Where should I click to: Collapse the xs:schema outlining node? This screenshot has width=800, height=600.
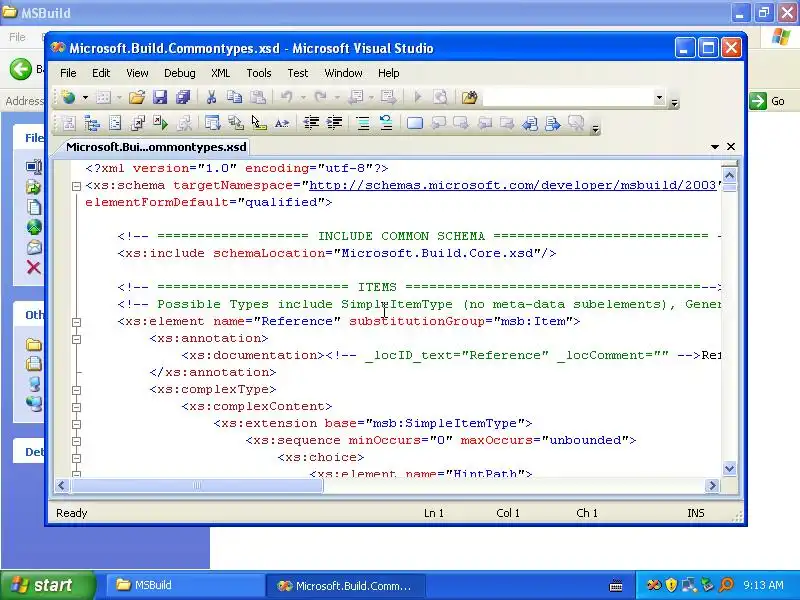[76, 186]
